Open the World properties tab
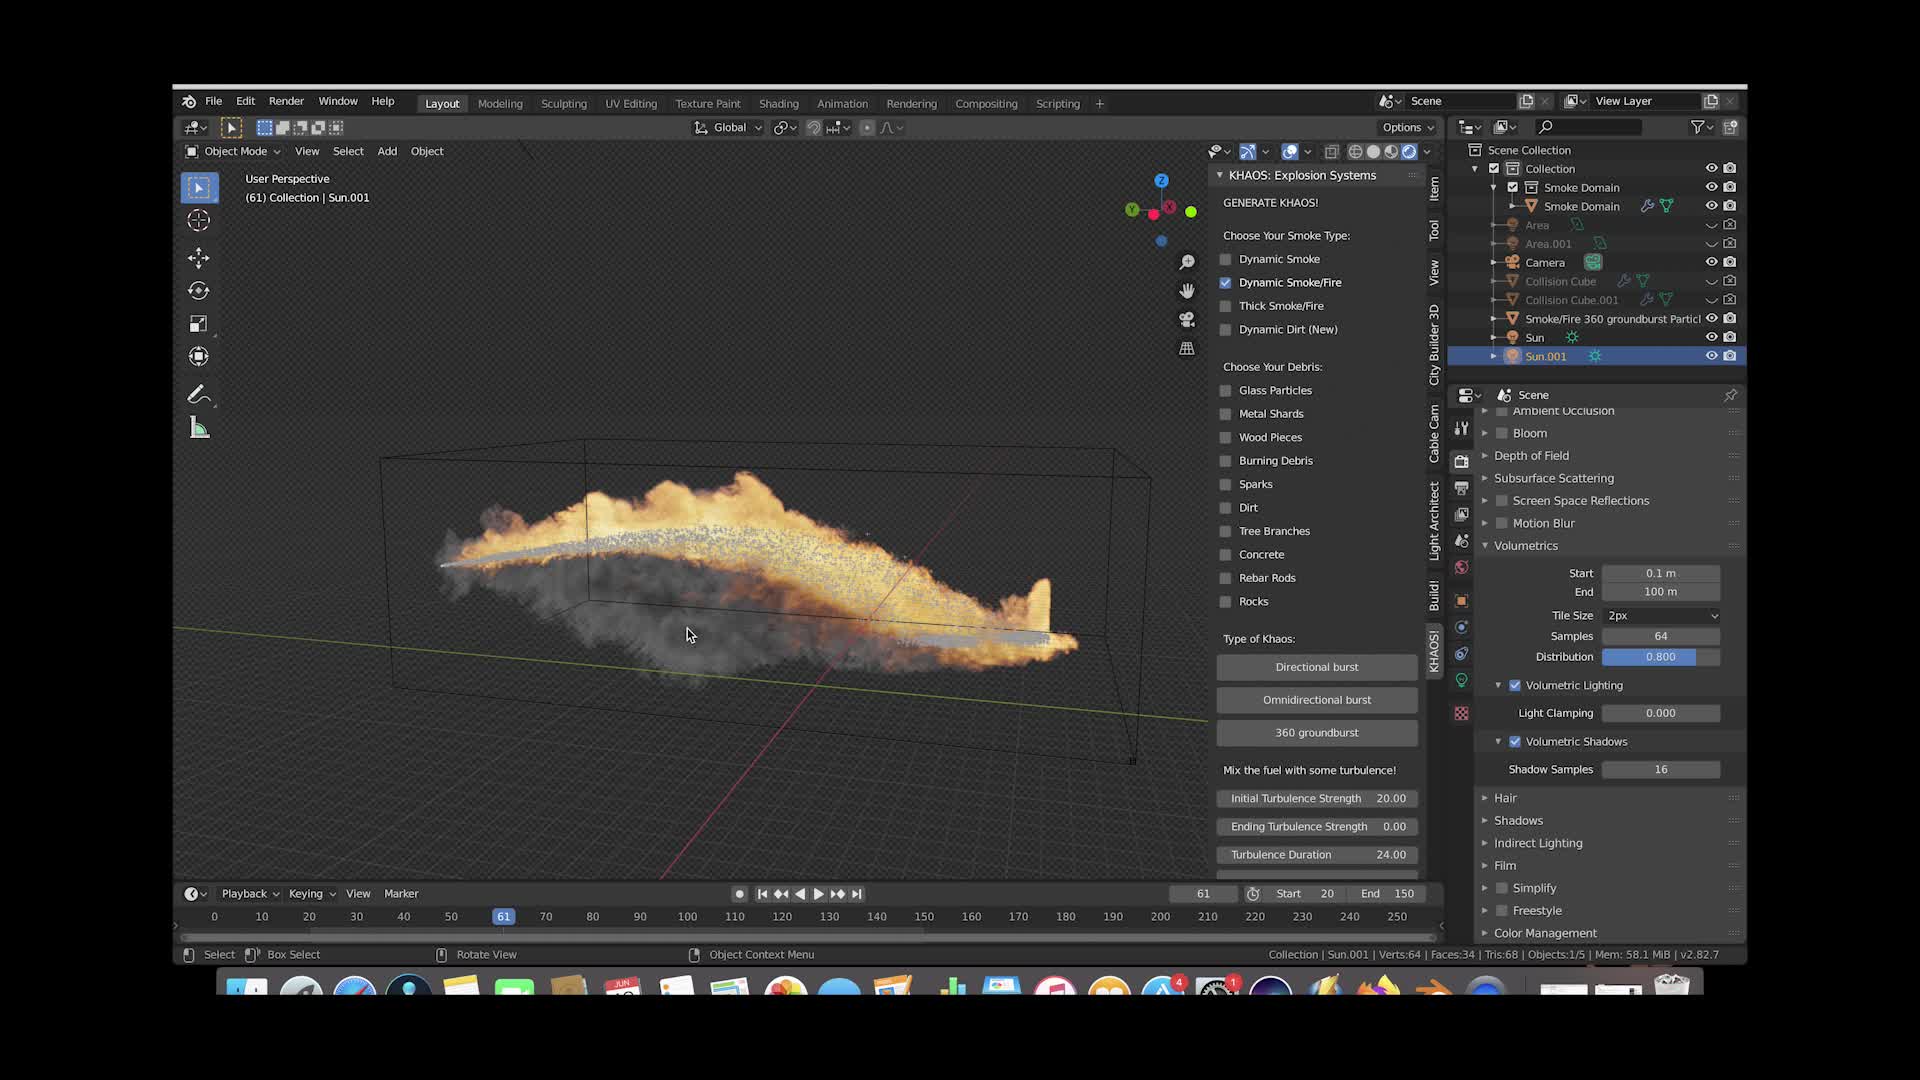 point(1461,567)
